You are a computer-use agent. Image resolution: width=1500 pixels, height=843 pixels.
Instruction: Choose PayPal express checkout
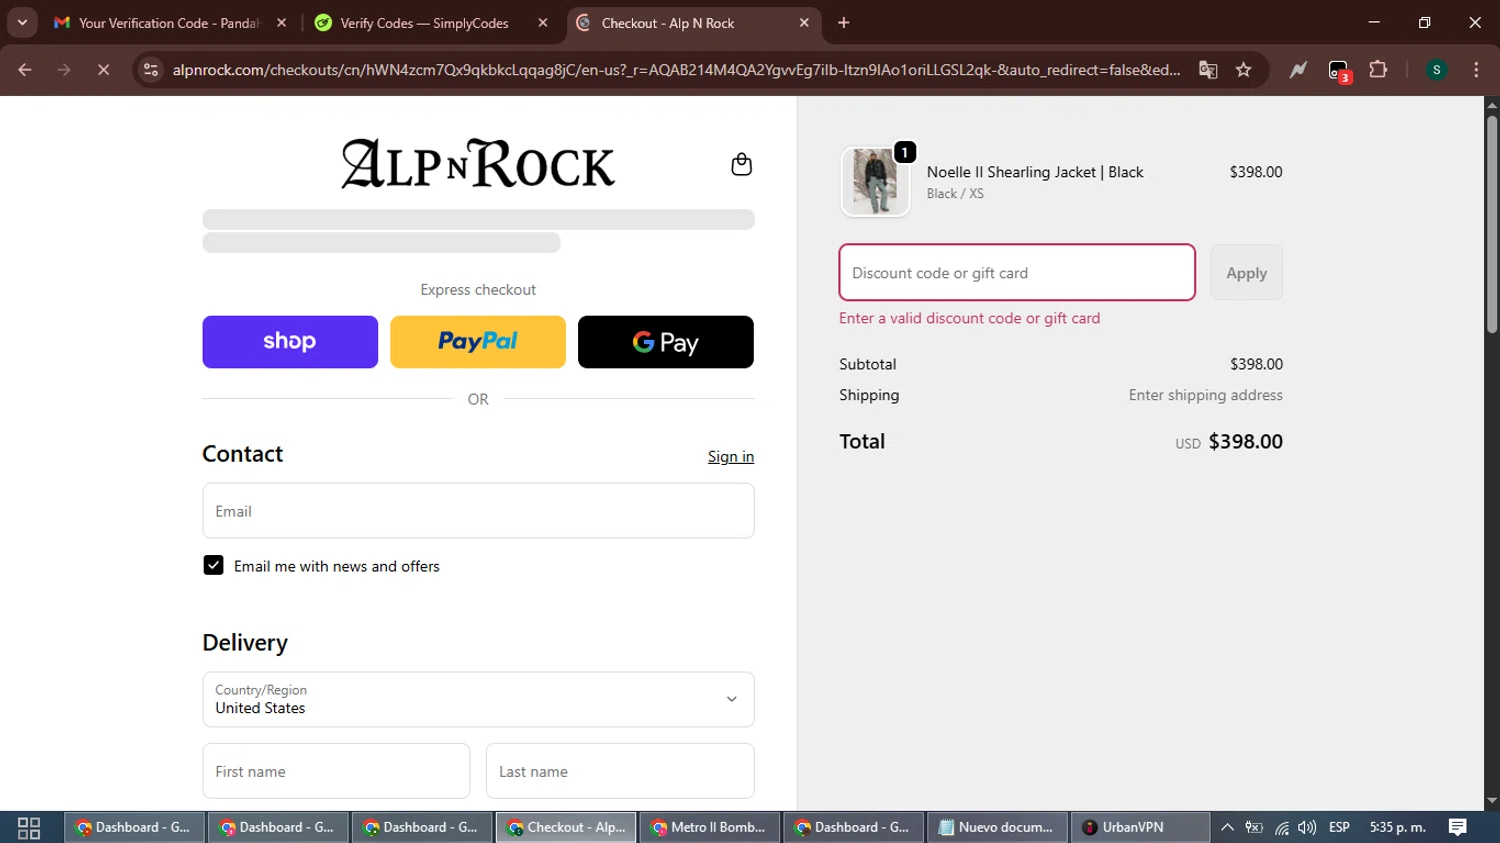coord(478,342)
